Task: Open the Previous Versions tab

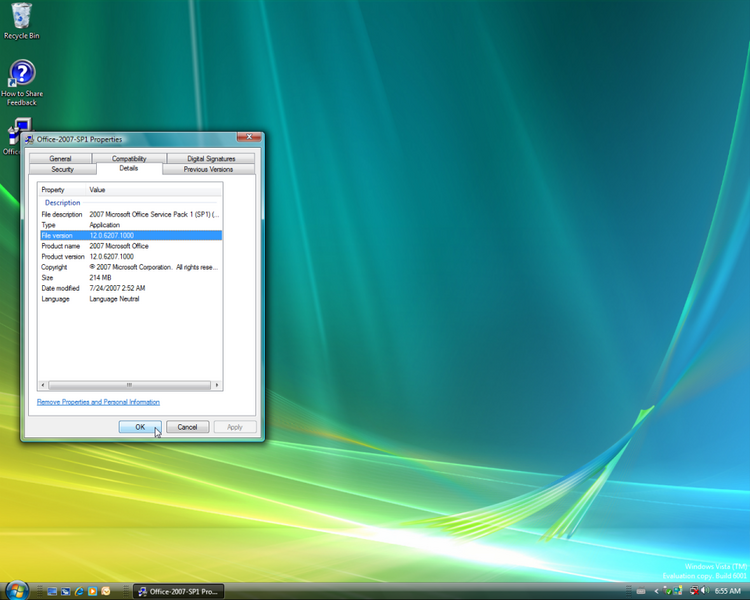Action: point(208,169)
